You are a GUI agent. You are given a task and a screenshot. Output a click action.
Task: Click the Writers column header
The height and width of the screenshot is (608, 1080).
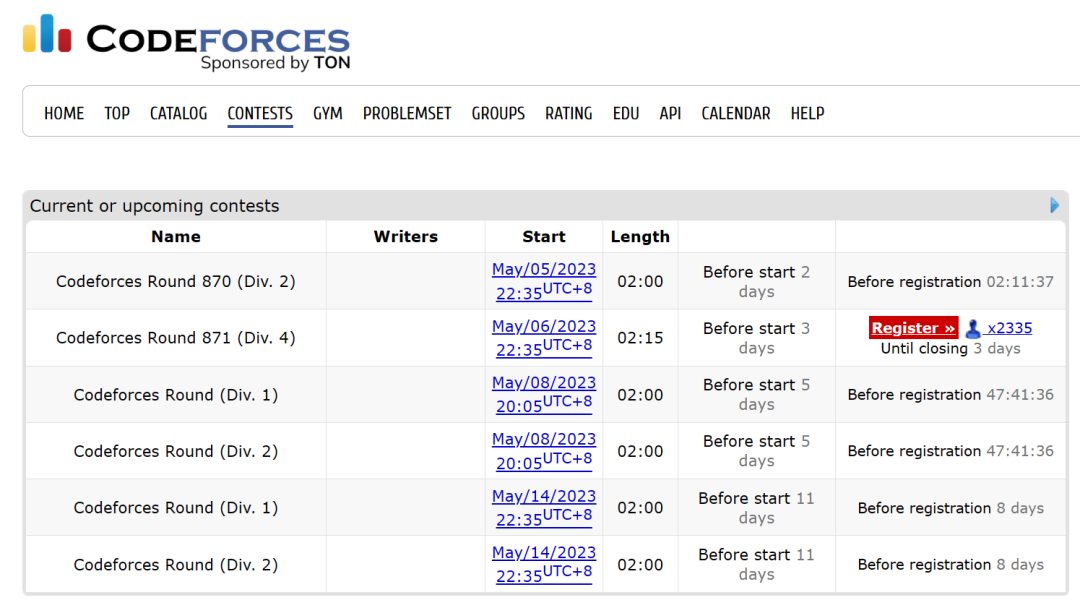click(x=406, y=236)
